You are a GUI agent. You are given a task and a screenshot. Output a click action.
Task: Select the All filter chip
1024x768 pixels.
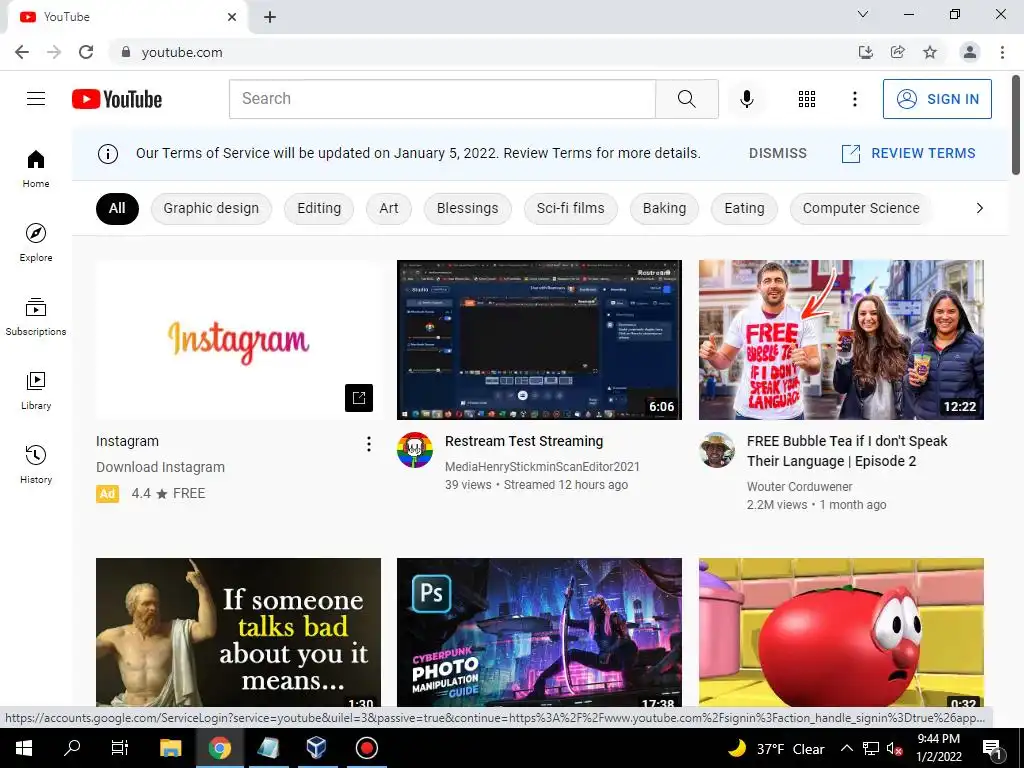coord(117,208)
